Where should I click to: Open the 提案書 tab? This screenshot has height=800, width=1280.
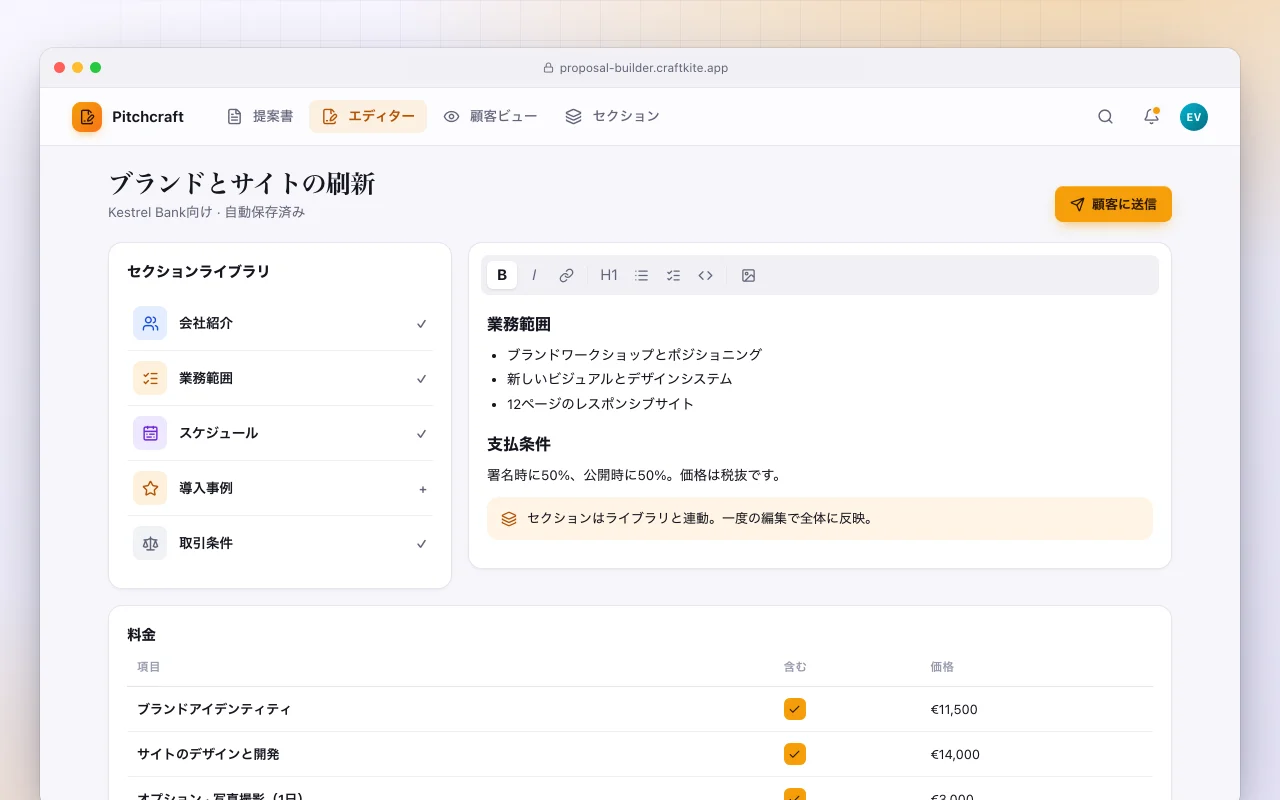[x=260, y=116]
